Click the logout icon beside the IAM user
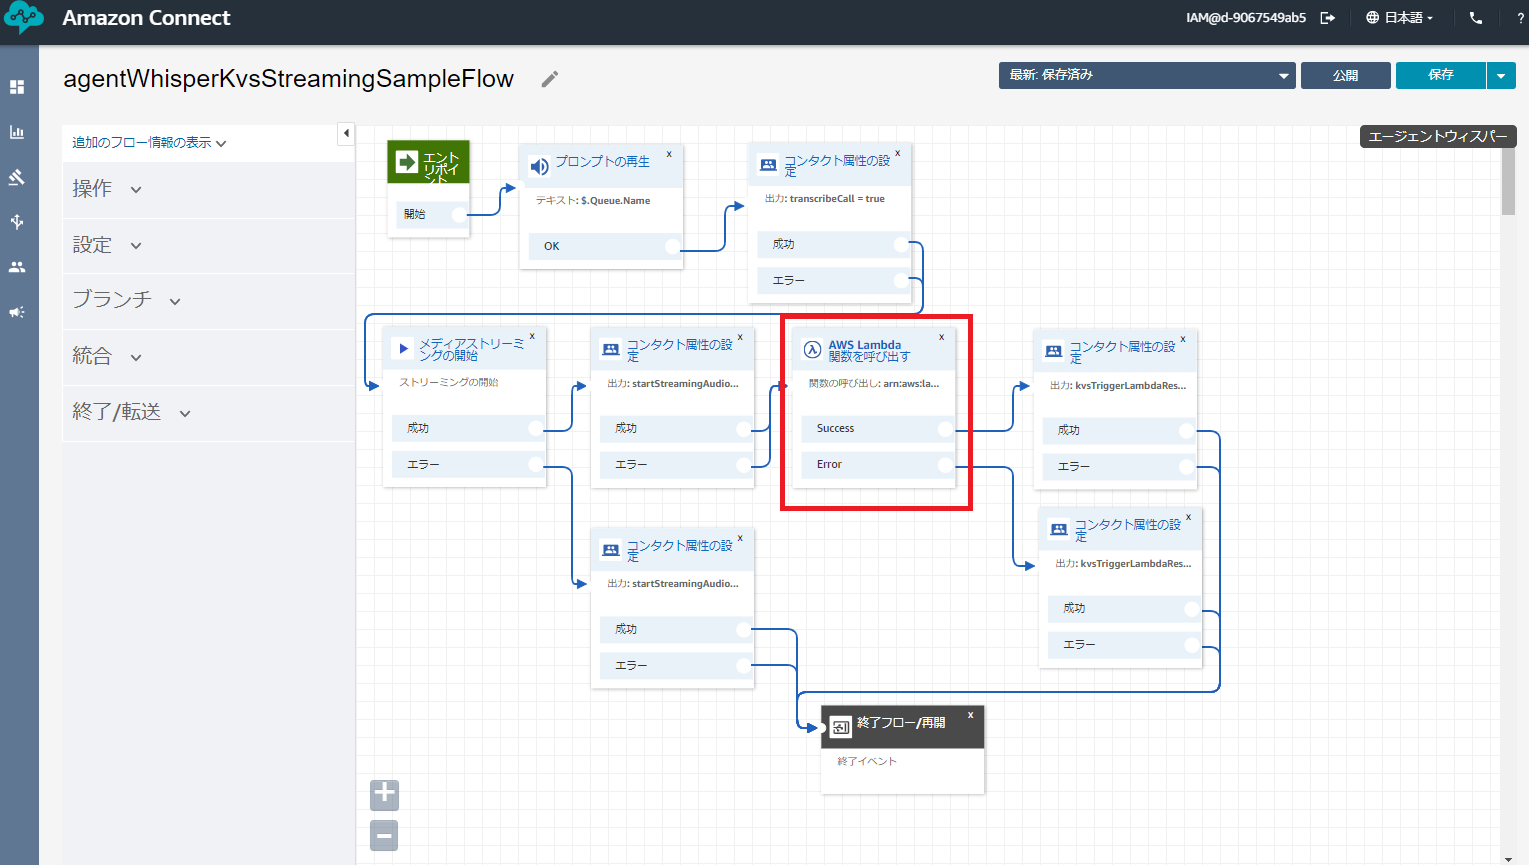The height and width of the screenshot is (865, 1529). coord(1328,18)
